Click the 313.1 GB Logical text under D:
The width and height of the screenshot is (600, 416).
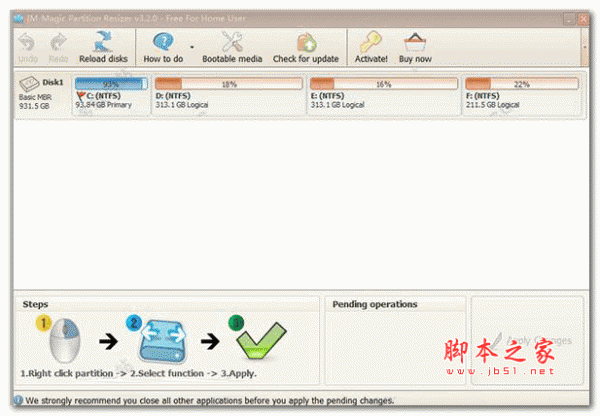[x=182, y=105]
